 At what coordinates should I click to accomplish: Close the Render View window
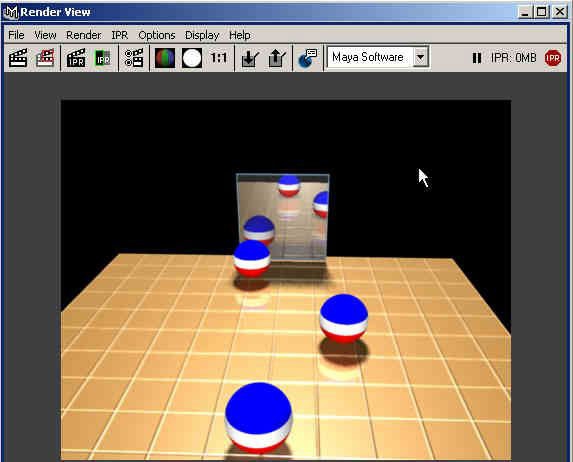click(559, 12)
